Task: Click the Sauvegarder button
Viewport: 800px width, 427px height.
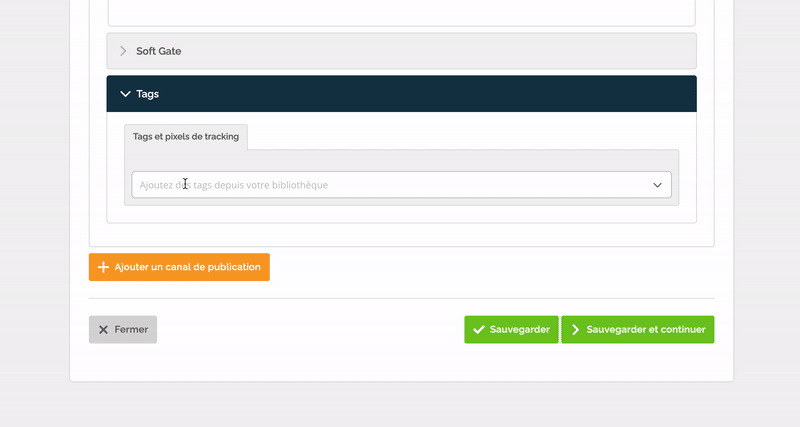Action: tap(511, 330)
